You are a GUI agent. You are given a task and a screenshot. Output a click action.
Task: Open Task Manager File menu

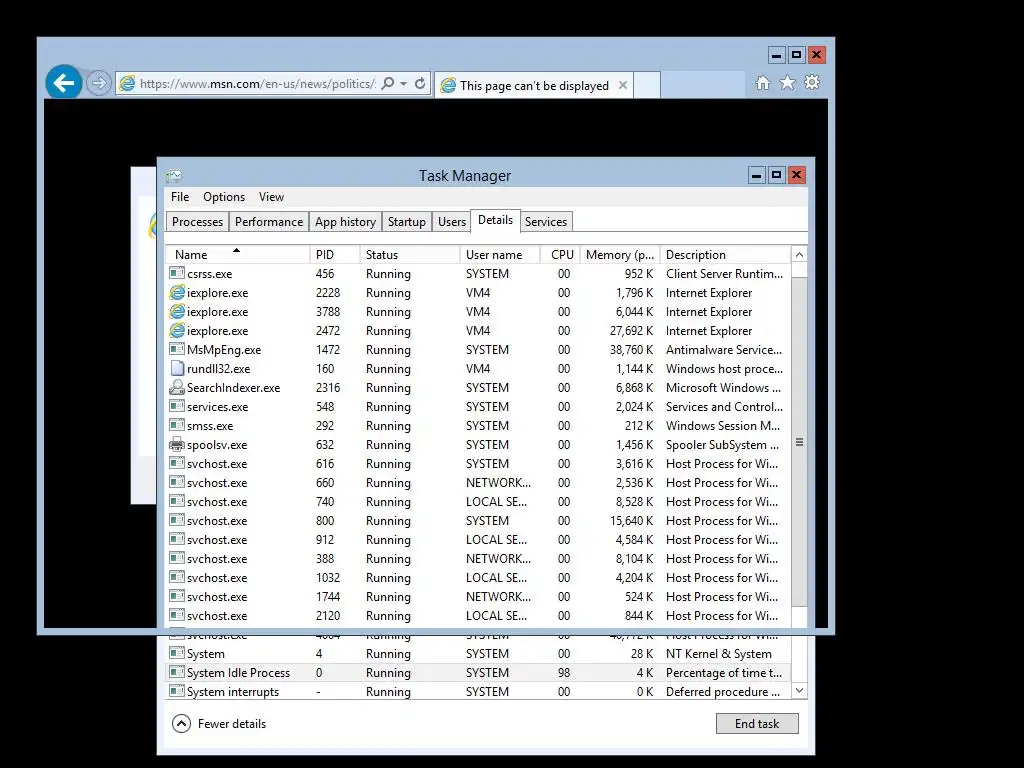180,197
